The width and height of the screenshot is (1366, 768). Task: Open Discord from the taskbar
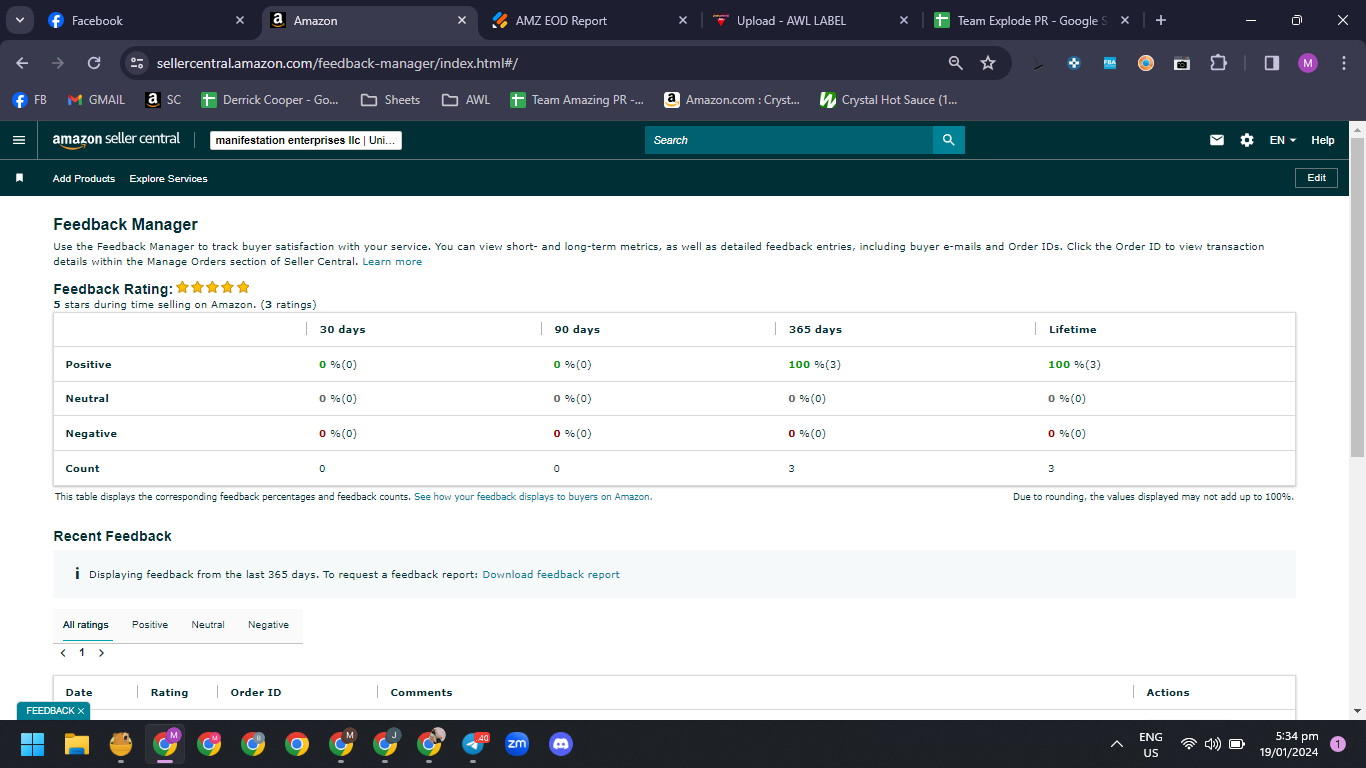pos(561,744)
